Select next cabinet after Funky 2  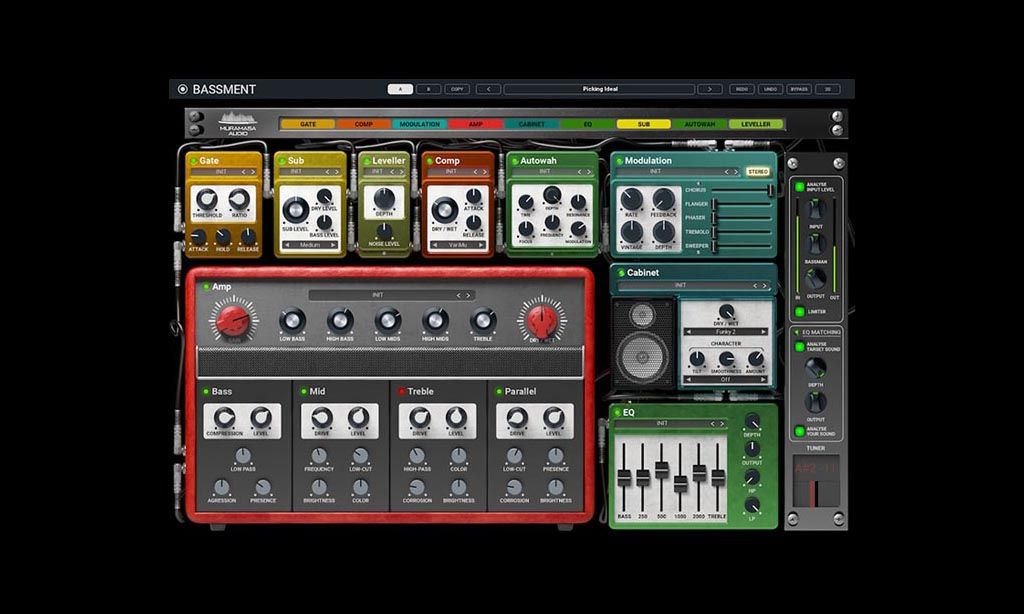[764, 332]
